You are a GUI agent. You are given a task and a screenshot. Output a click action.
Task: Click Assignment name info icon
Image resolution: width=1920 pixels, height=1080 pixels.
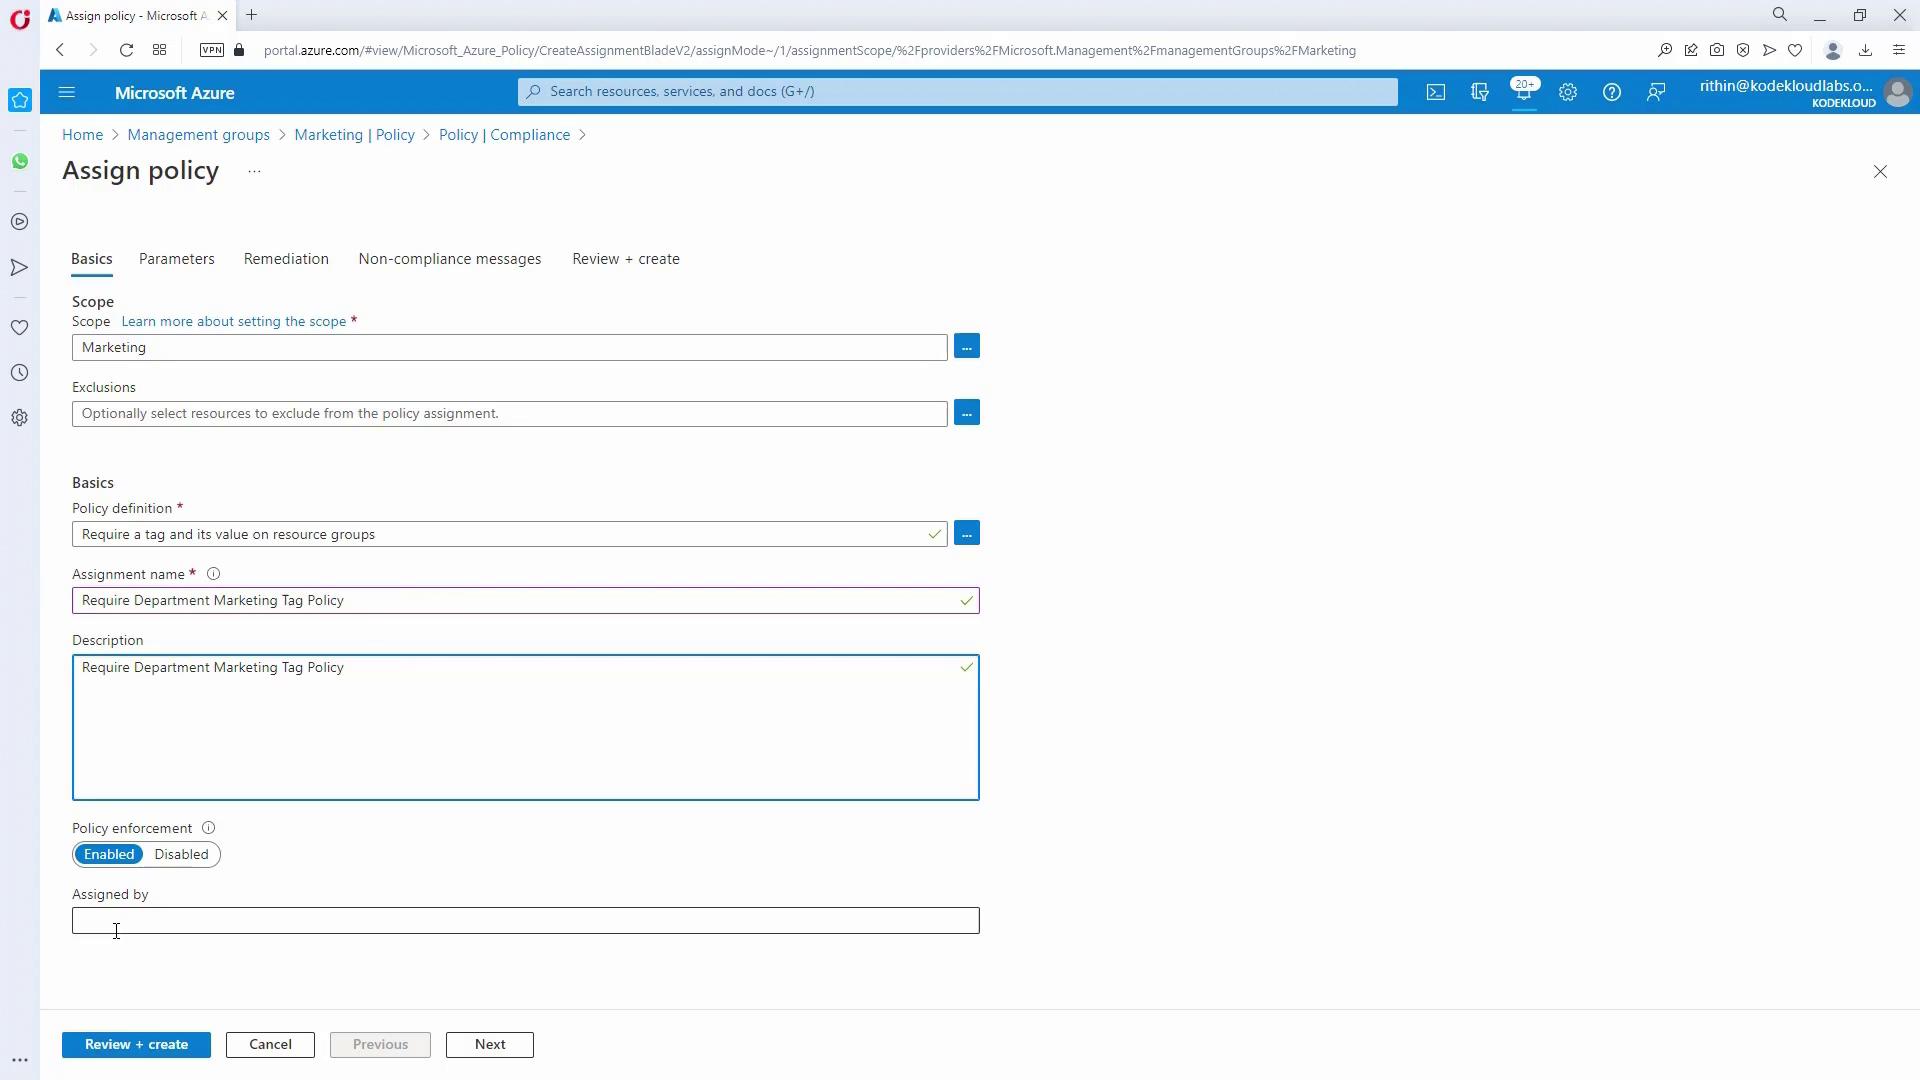pos(213,574)
